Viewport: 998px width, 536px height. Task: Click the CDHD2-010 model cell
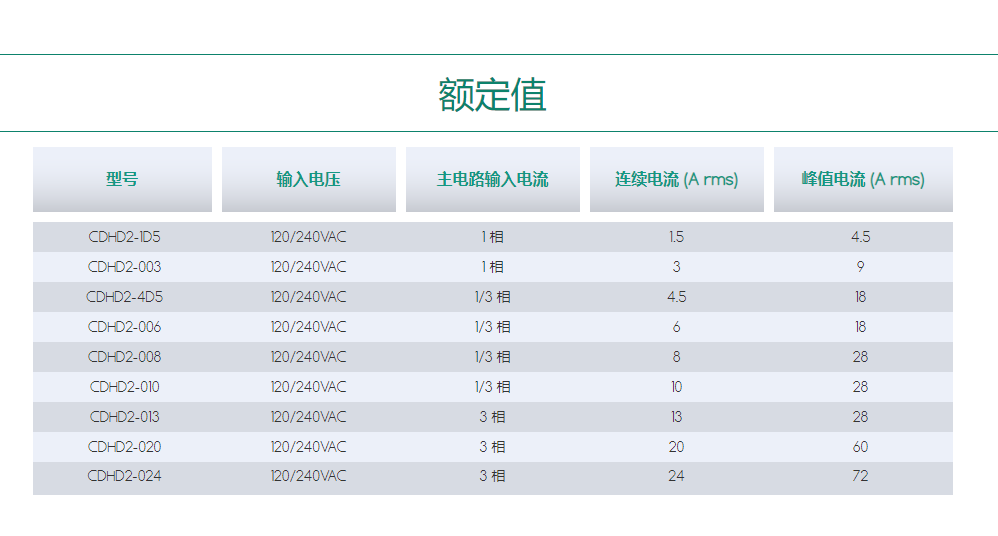tap(124, 387)
